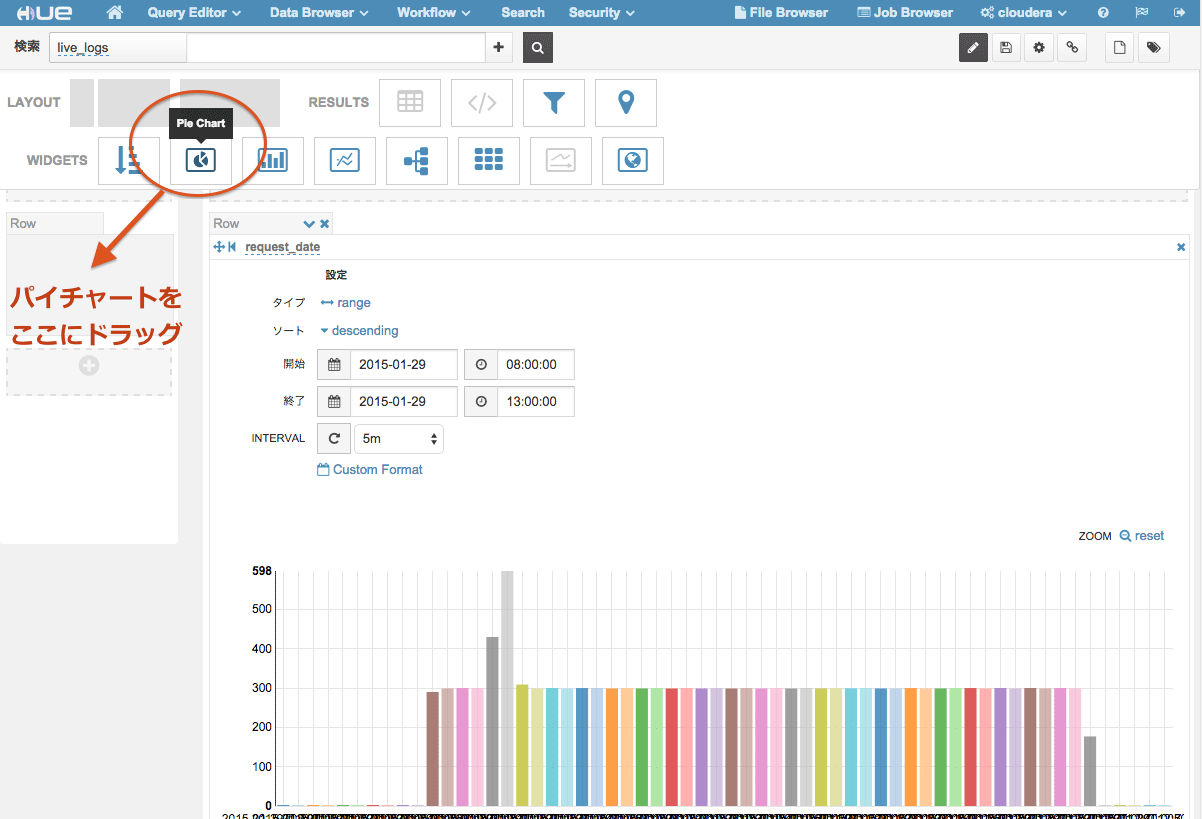Run search with magnifier button

coord(538,48)
